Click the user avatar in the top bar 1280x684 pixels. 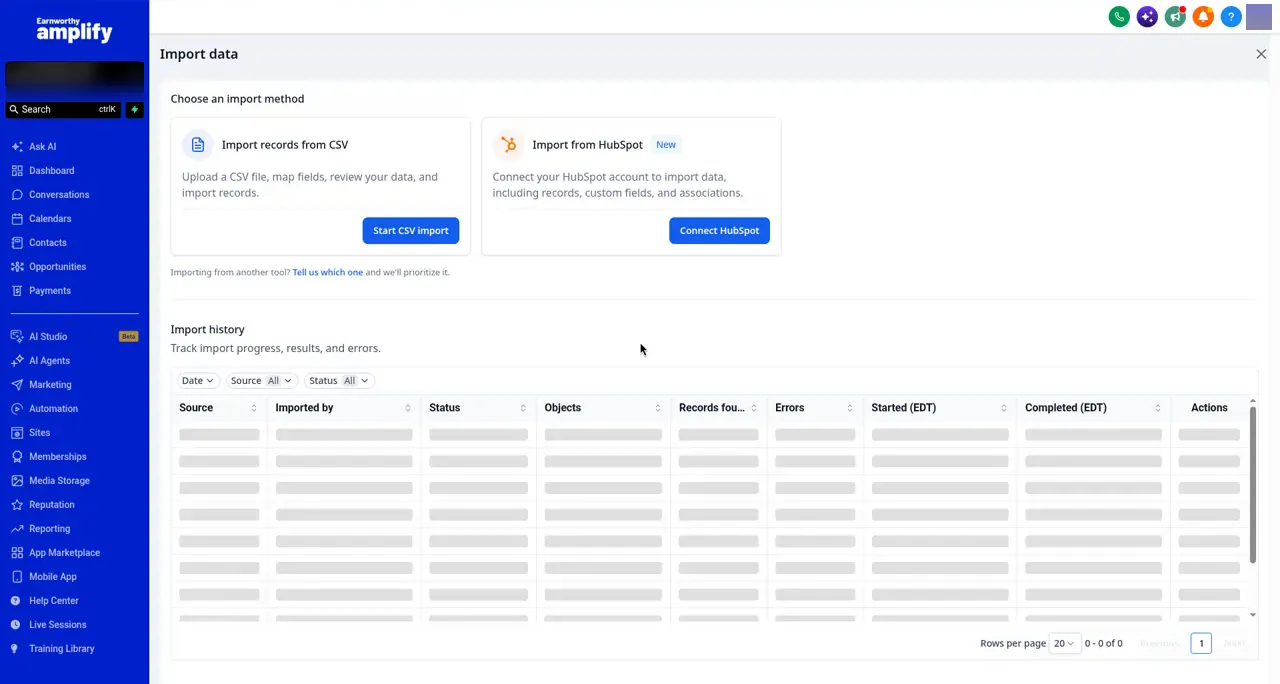click(x=1259, y=17)
